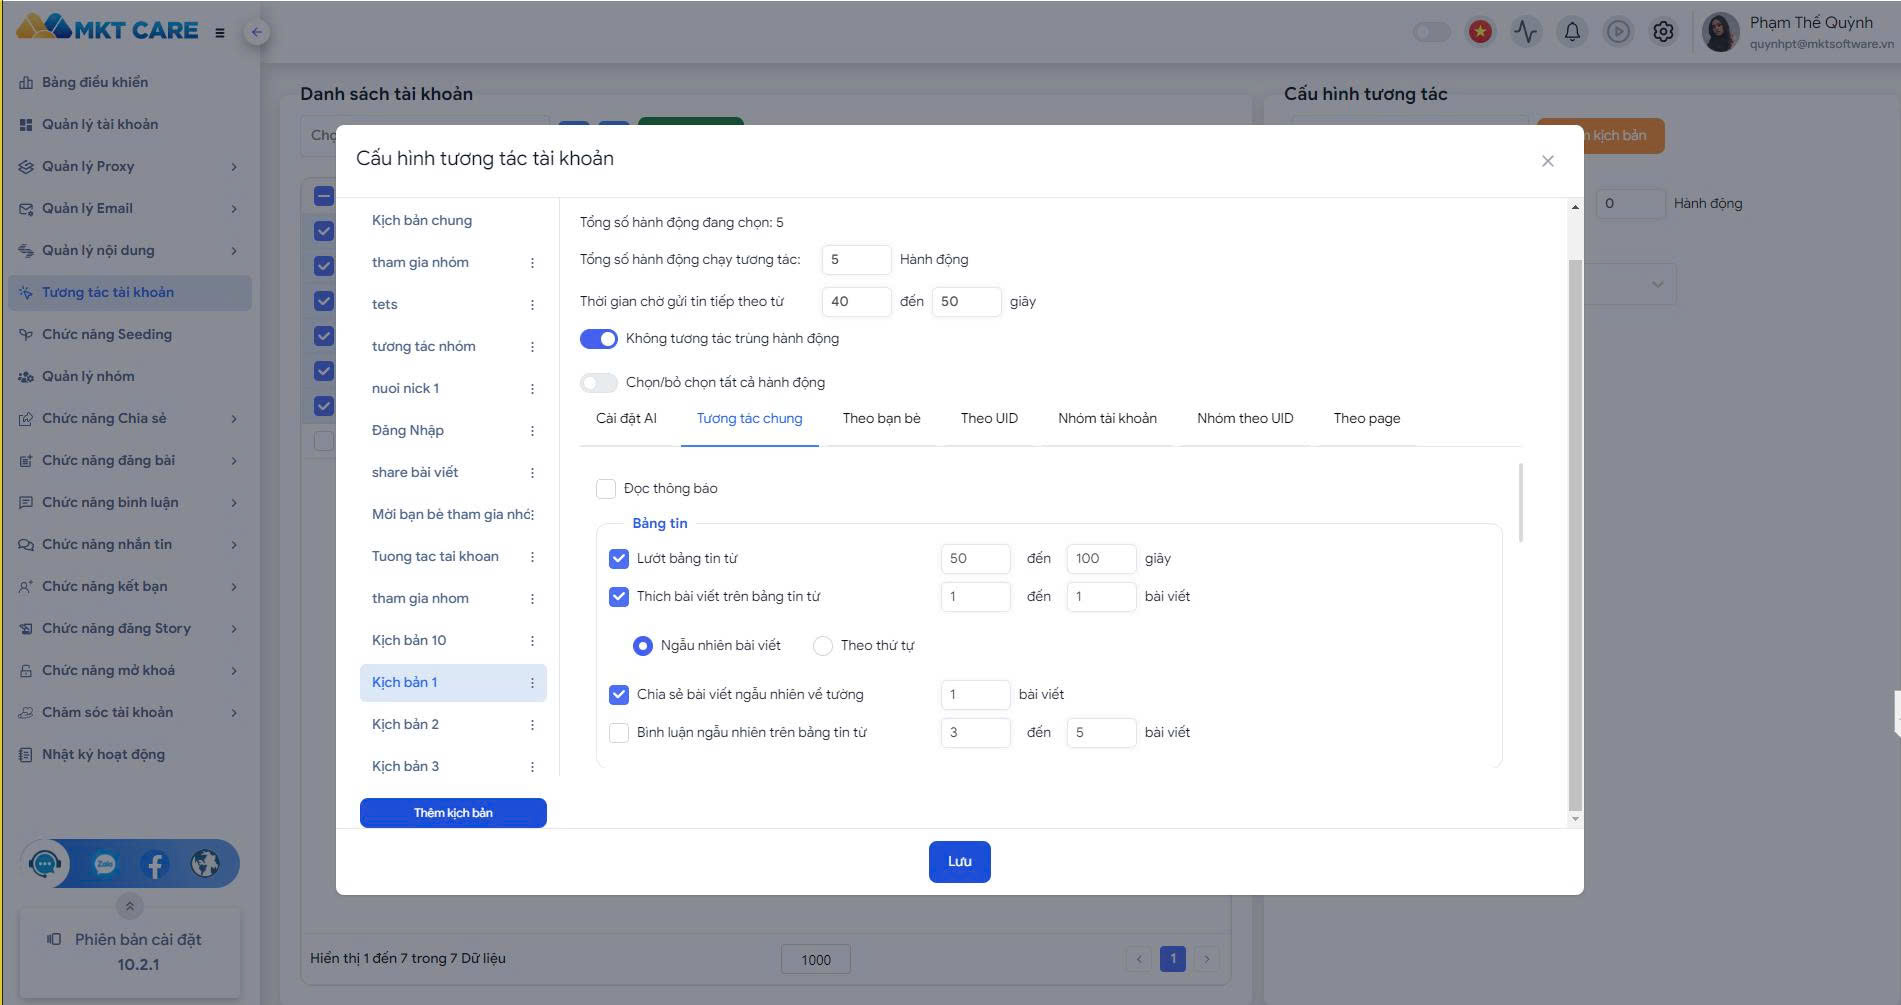Select Kịch bản 2 in script list
The width and height of the screenshot is (1901, 1005).
tap(453, 725)
